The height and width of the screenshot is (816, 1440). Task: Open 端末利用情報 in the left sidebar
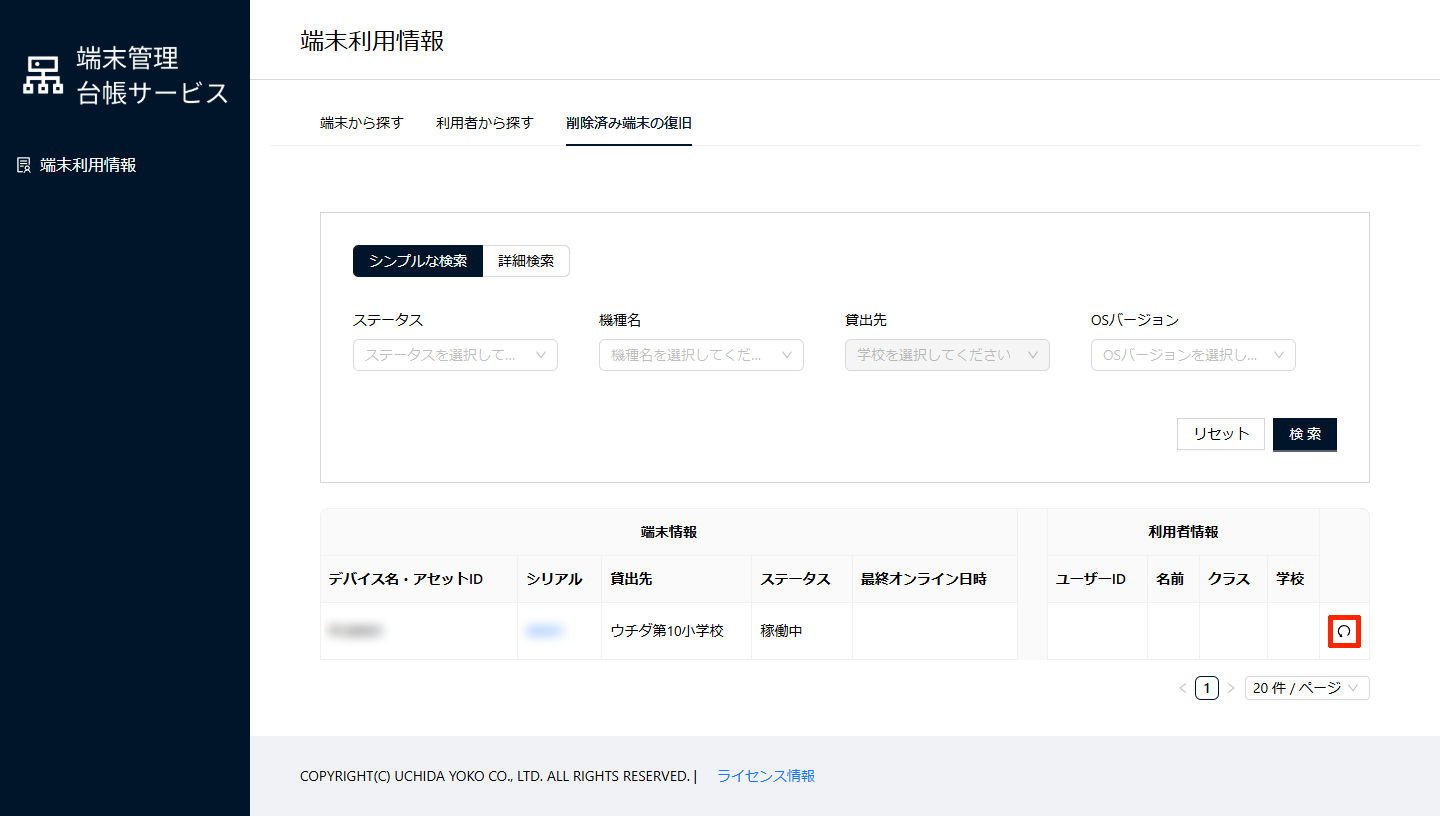(x=87, y=165)
